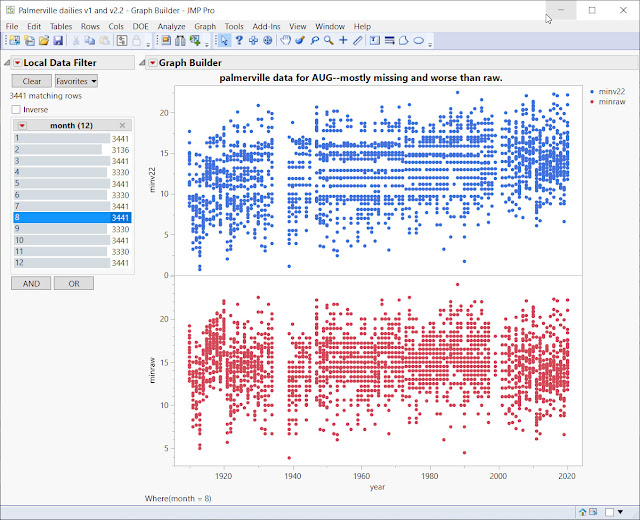
Task: Click the home window icon in status bar
Action: click(x=583, y=512)
